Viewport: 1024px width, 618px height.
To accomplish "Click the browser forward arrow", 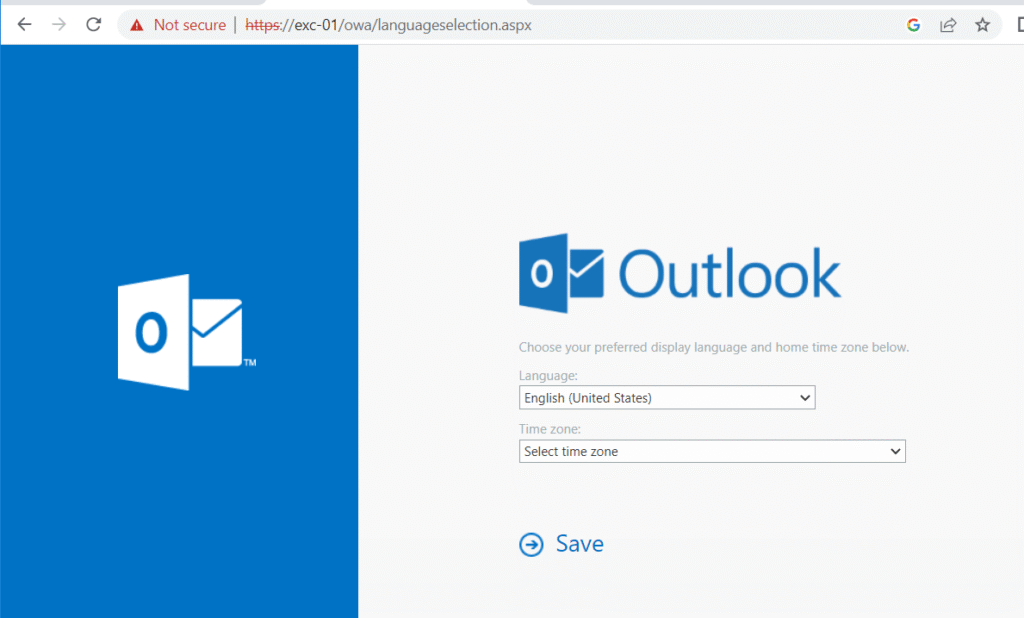I will coord(59,25).
